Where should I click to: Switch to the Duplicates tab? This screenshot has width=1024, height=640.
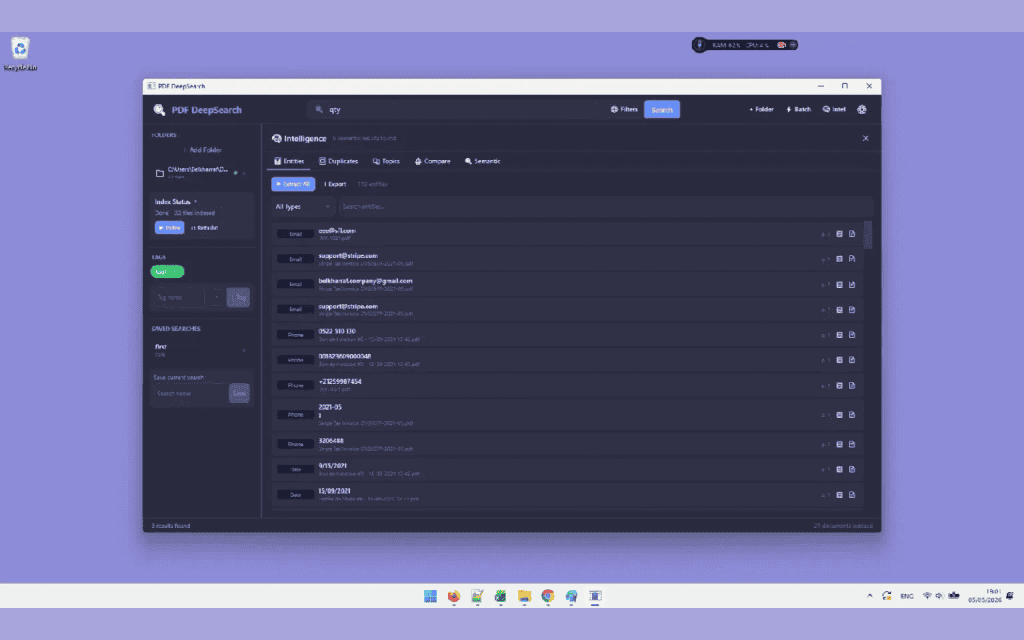338,161
